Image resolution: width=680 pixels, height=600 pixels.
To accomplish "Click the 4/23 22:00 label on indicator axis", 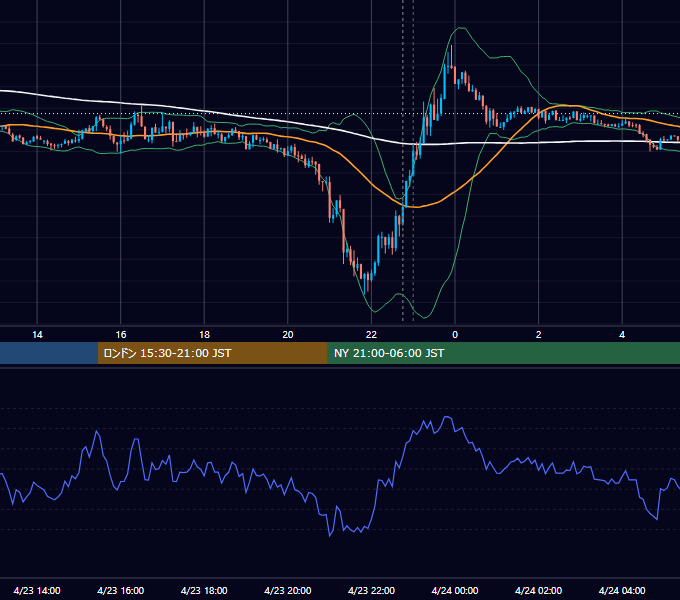I will point(371,590).
